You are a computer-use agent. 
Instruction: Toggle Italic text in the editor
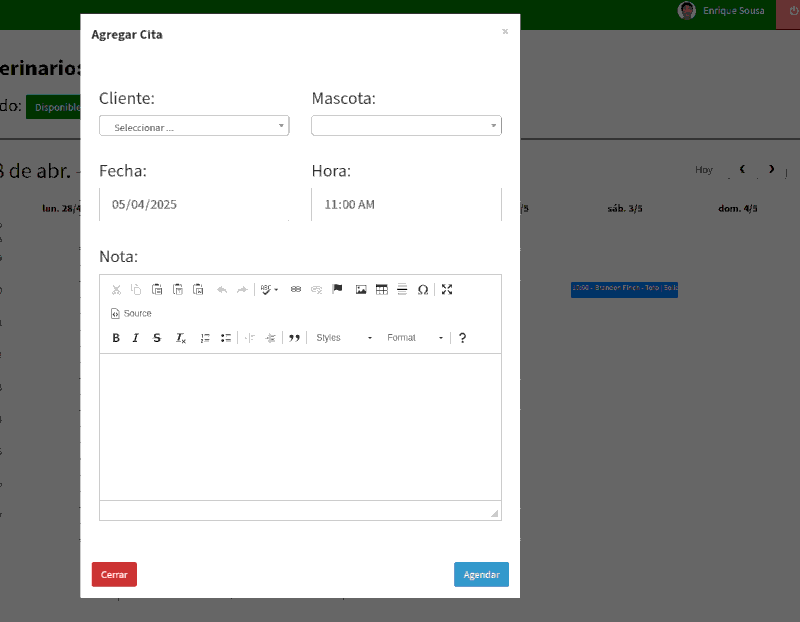[136, 338]
